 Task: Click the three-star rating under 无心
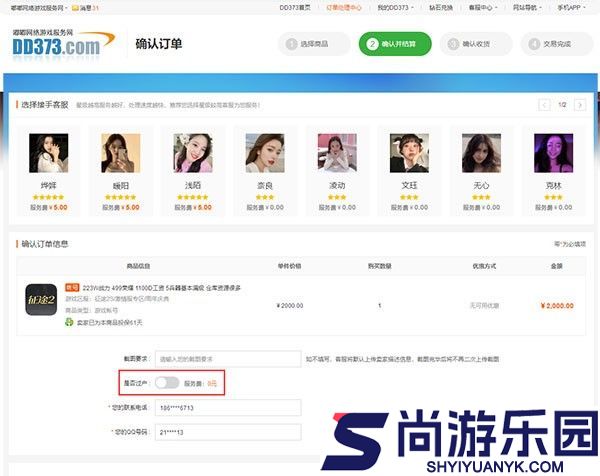click(x=481, y=197)
